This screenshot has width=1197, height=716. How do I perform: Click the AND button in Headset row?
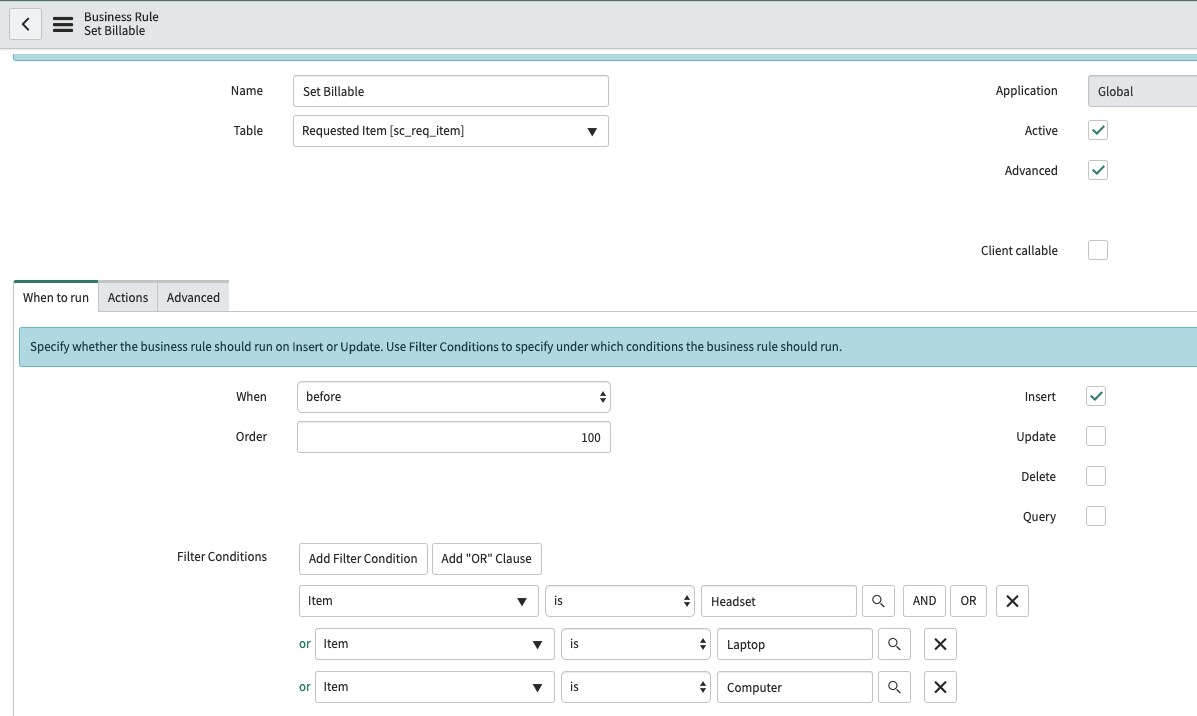924,601
